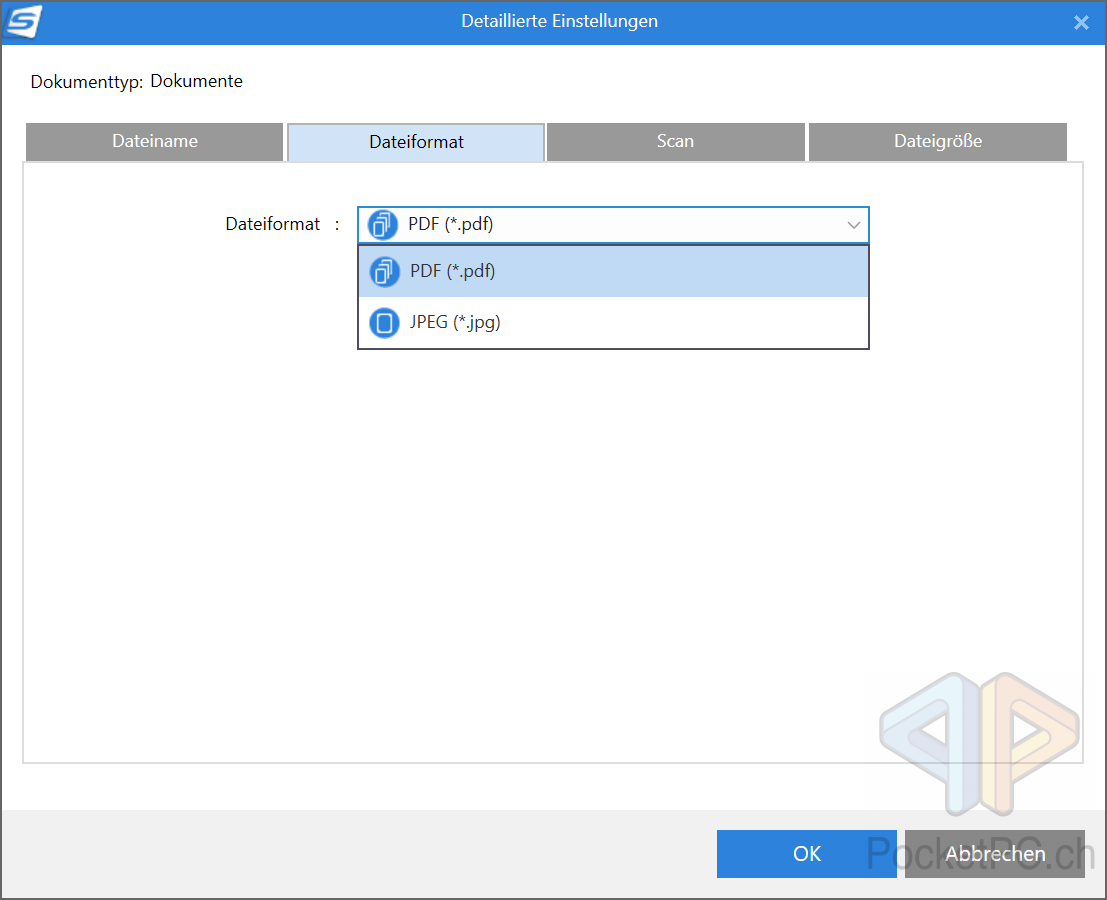
Task: Cancel dialog with Abbrechen button
Action: tap(995, 854)
